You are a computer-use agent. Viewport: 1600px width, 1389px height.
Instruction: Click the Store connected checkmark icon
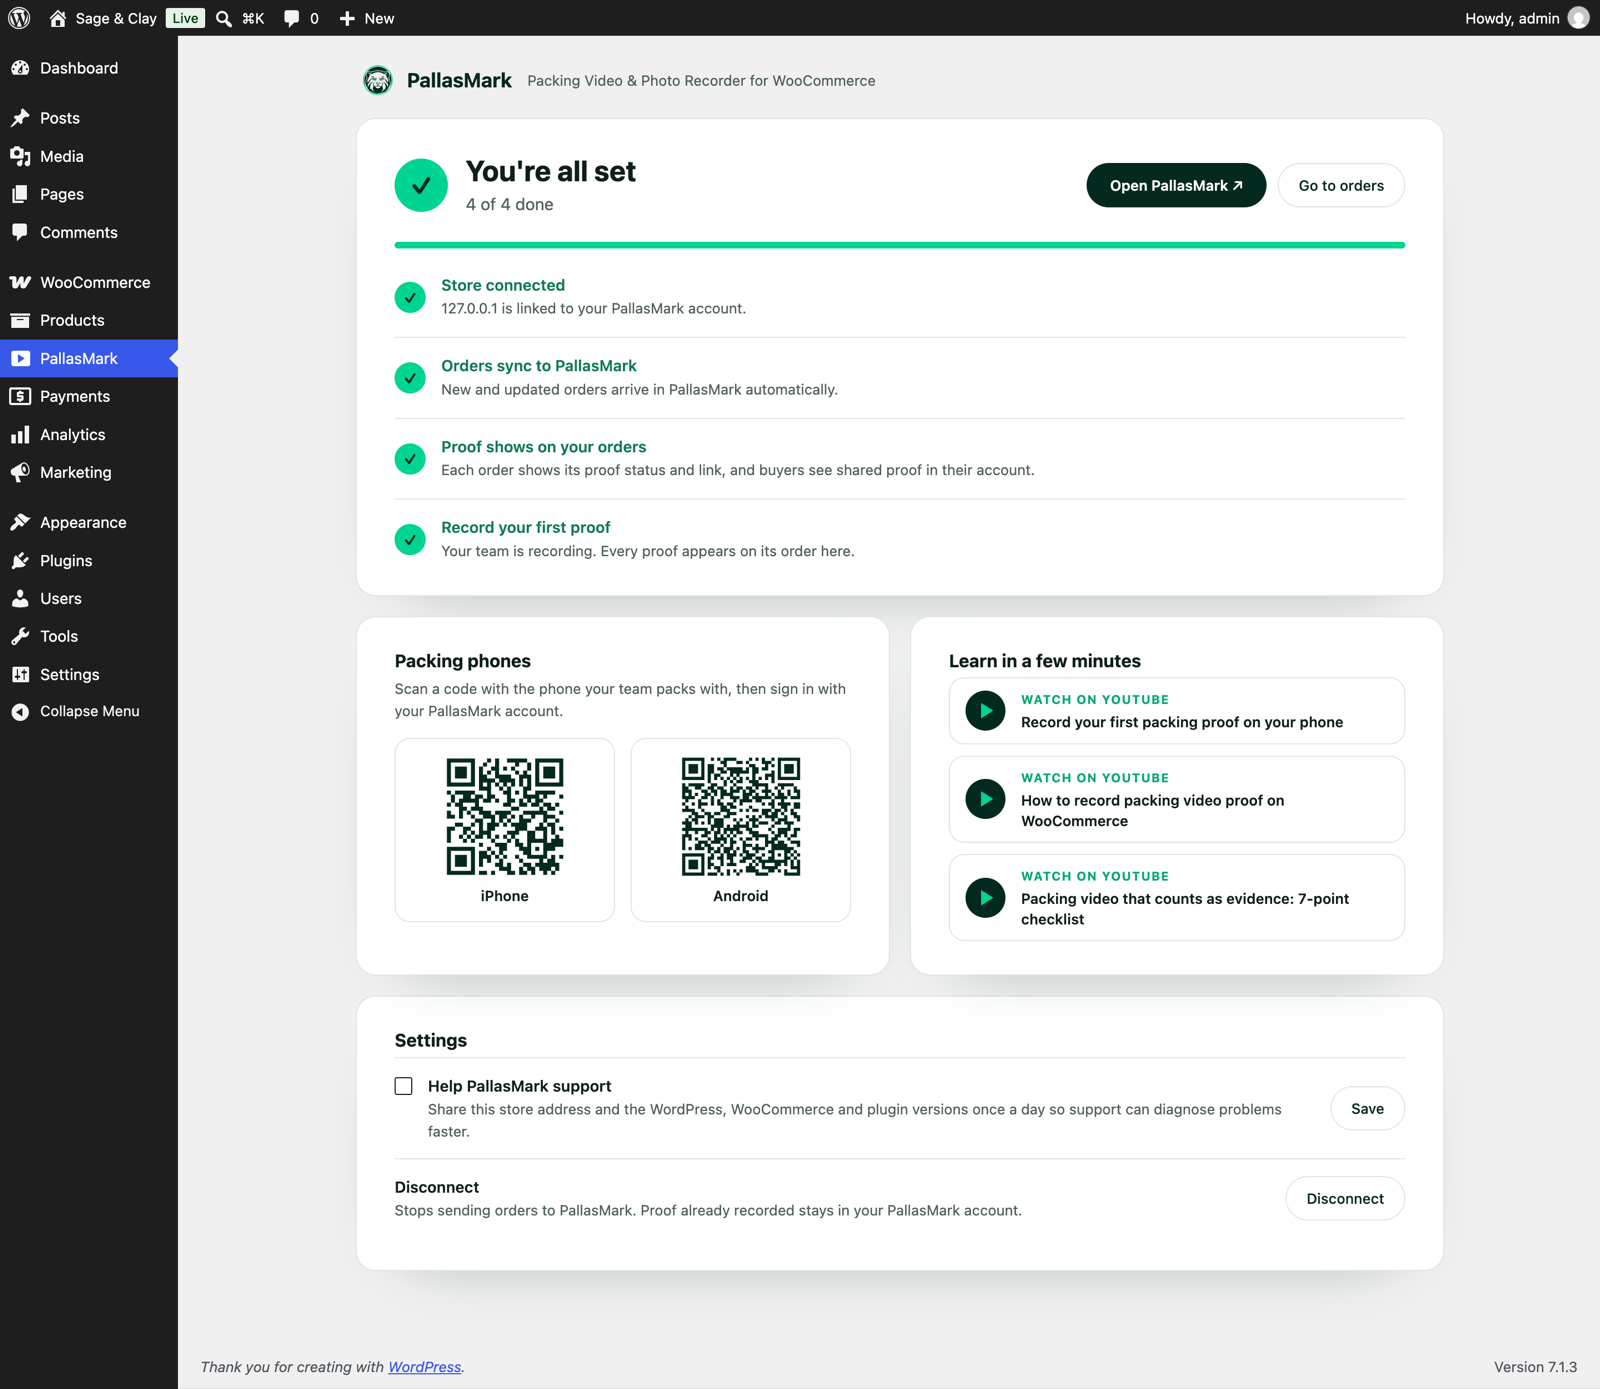(x=410, y=297)
